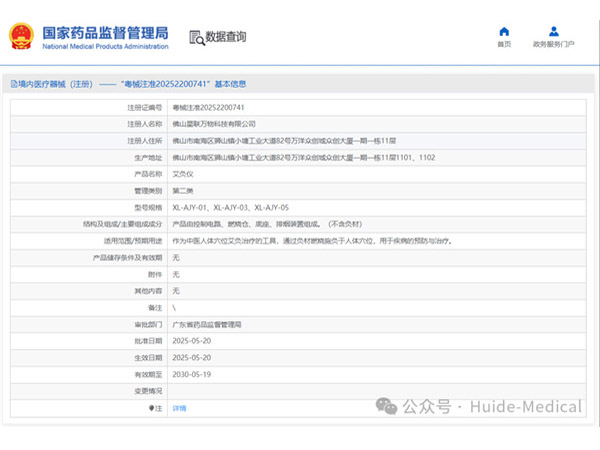Open the 数据查询 text label
This screenshot has width=600, height=450.
[226, 37]
